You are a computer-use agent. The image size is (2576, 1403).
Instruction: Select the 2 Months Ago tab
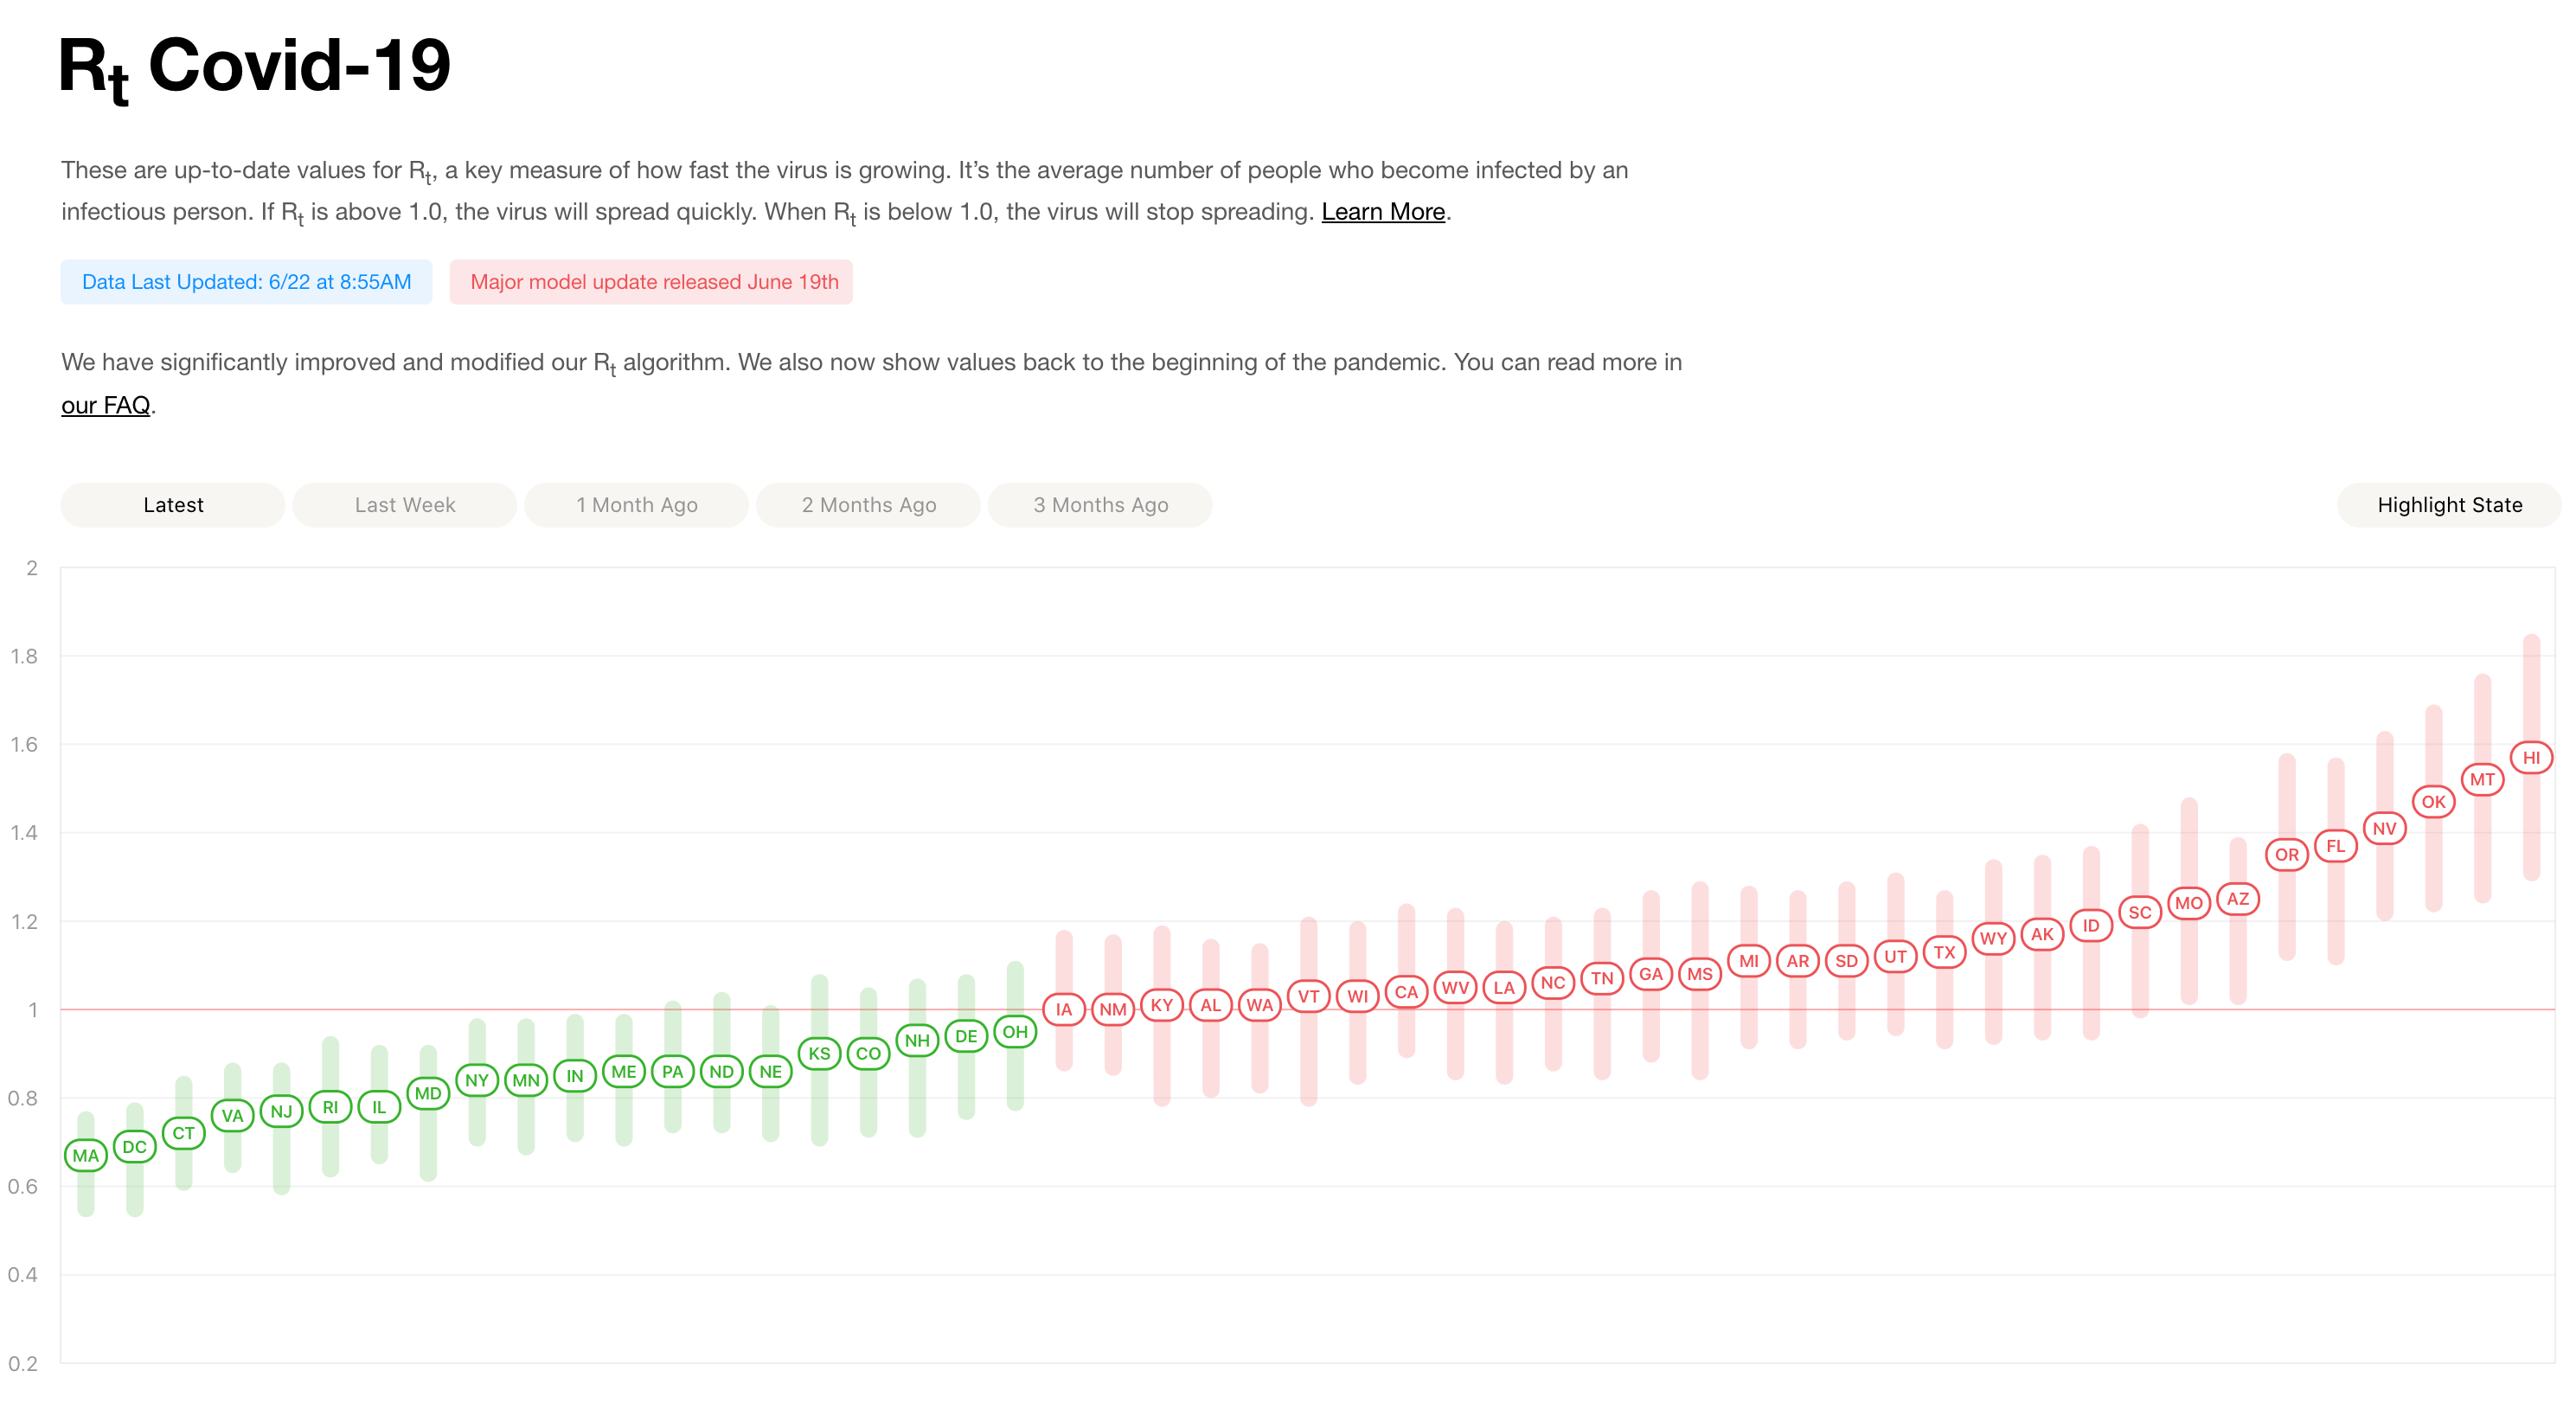pos(868,505)
